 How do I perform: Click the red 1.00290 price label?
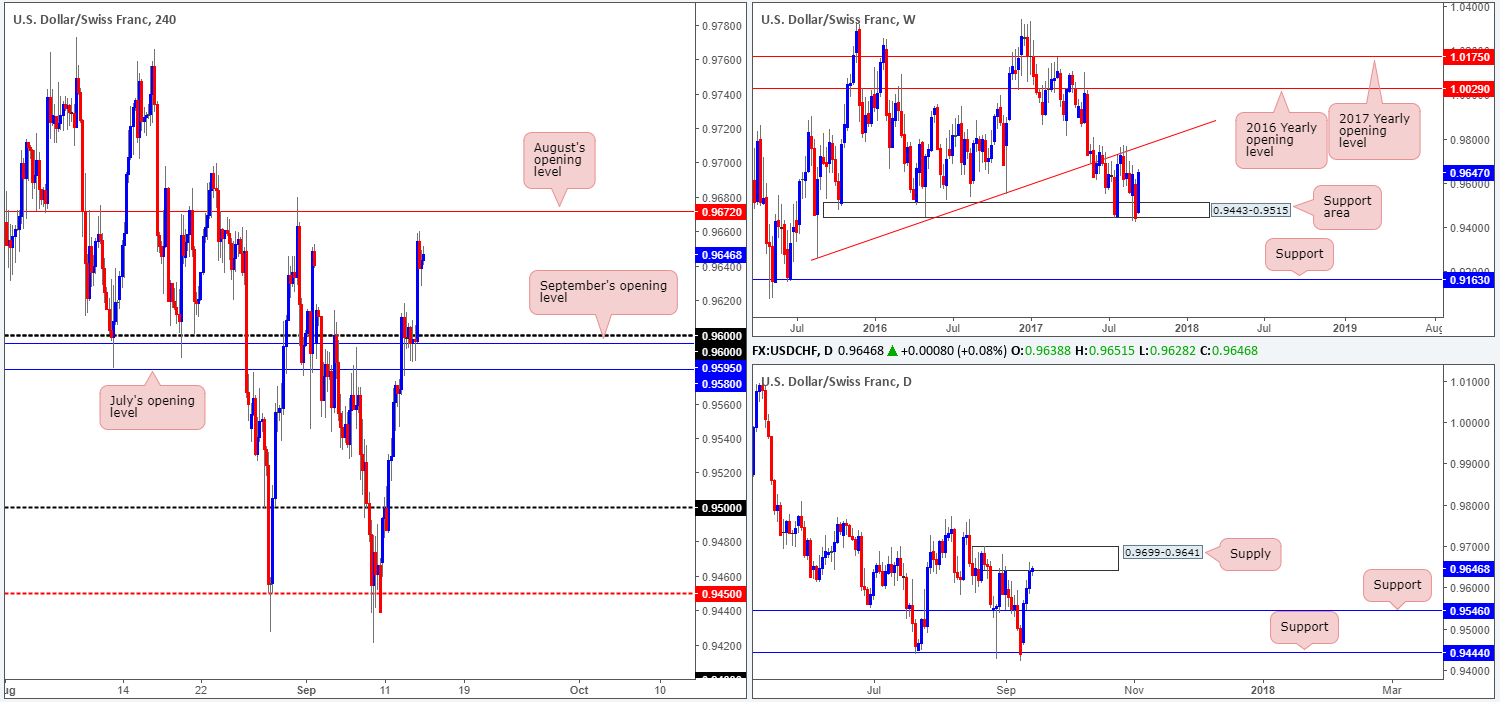(x=1469, y=89)
